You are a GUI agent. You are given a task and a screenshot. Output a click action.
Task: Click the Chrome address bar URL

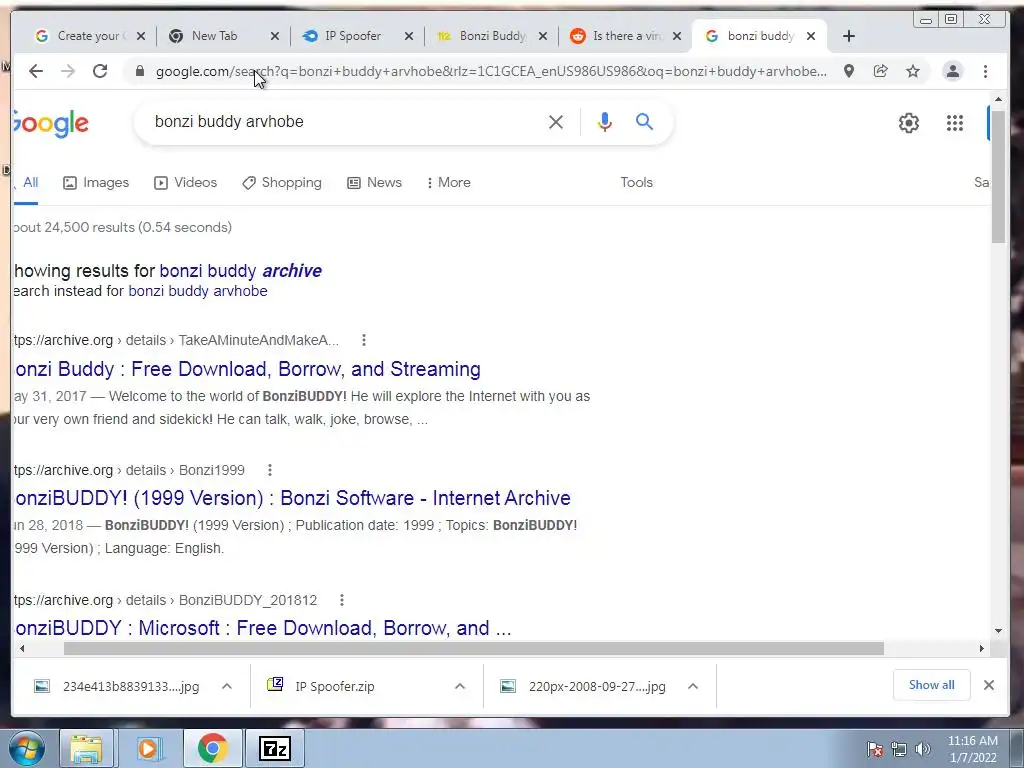491,71
